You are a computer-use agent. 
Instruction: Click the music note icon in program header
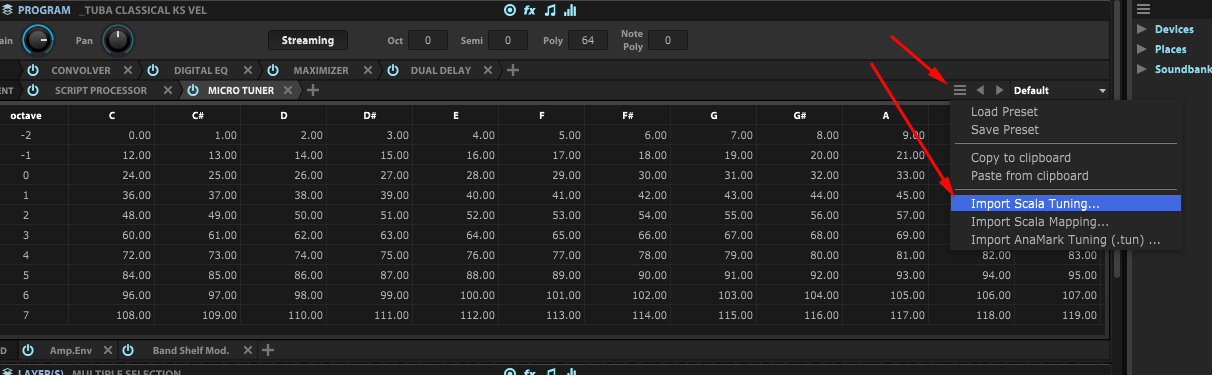[x=550, y=10]
